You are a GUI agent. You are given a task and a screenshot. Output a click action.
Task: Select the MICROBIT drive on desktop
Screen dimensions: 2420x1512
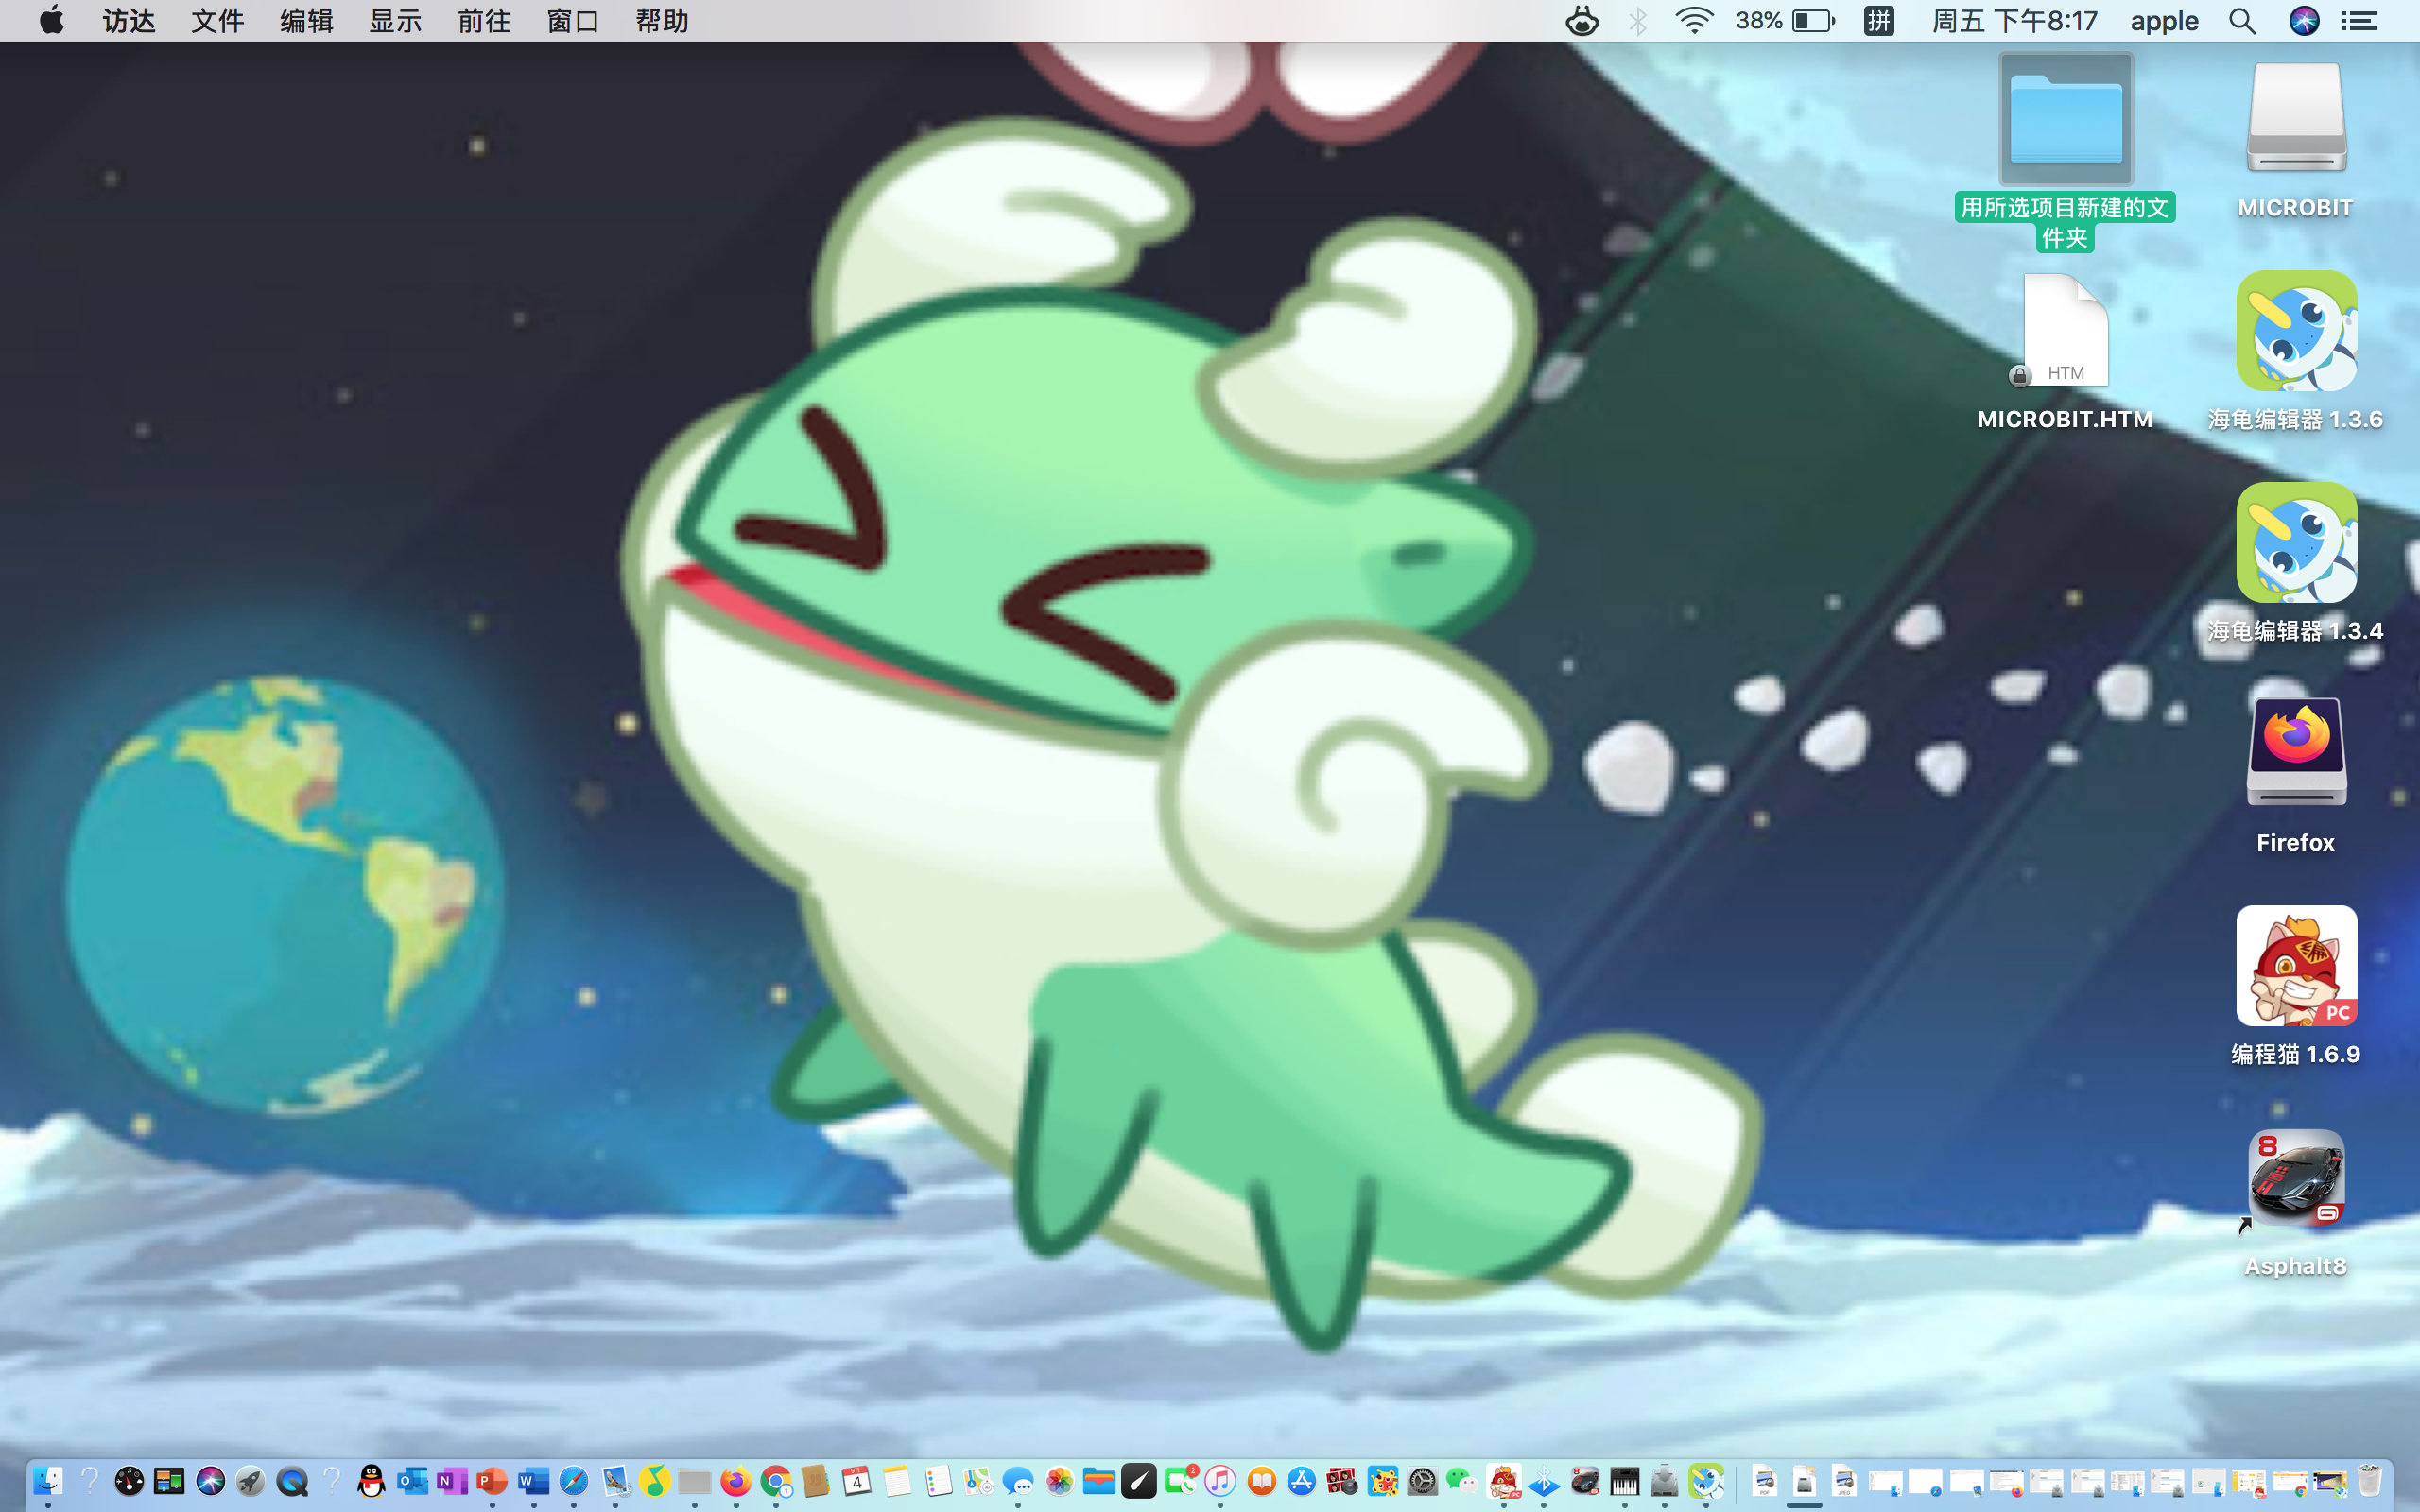click(2296, 118)
